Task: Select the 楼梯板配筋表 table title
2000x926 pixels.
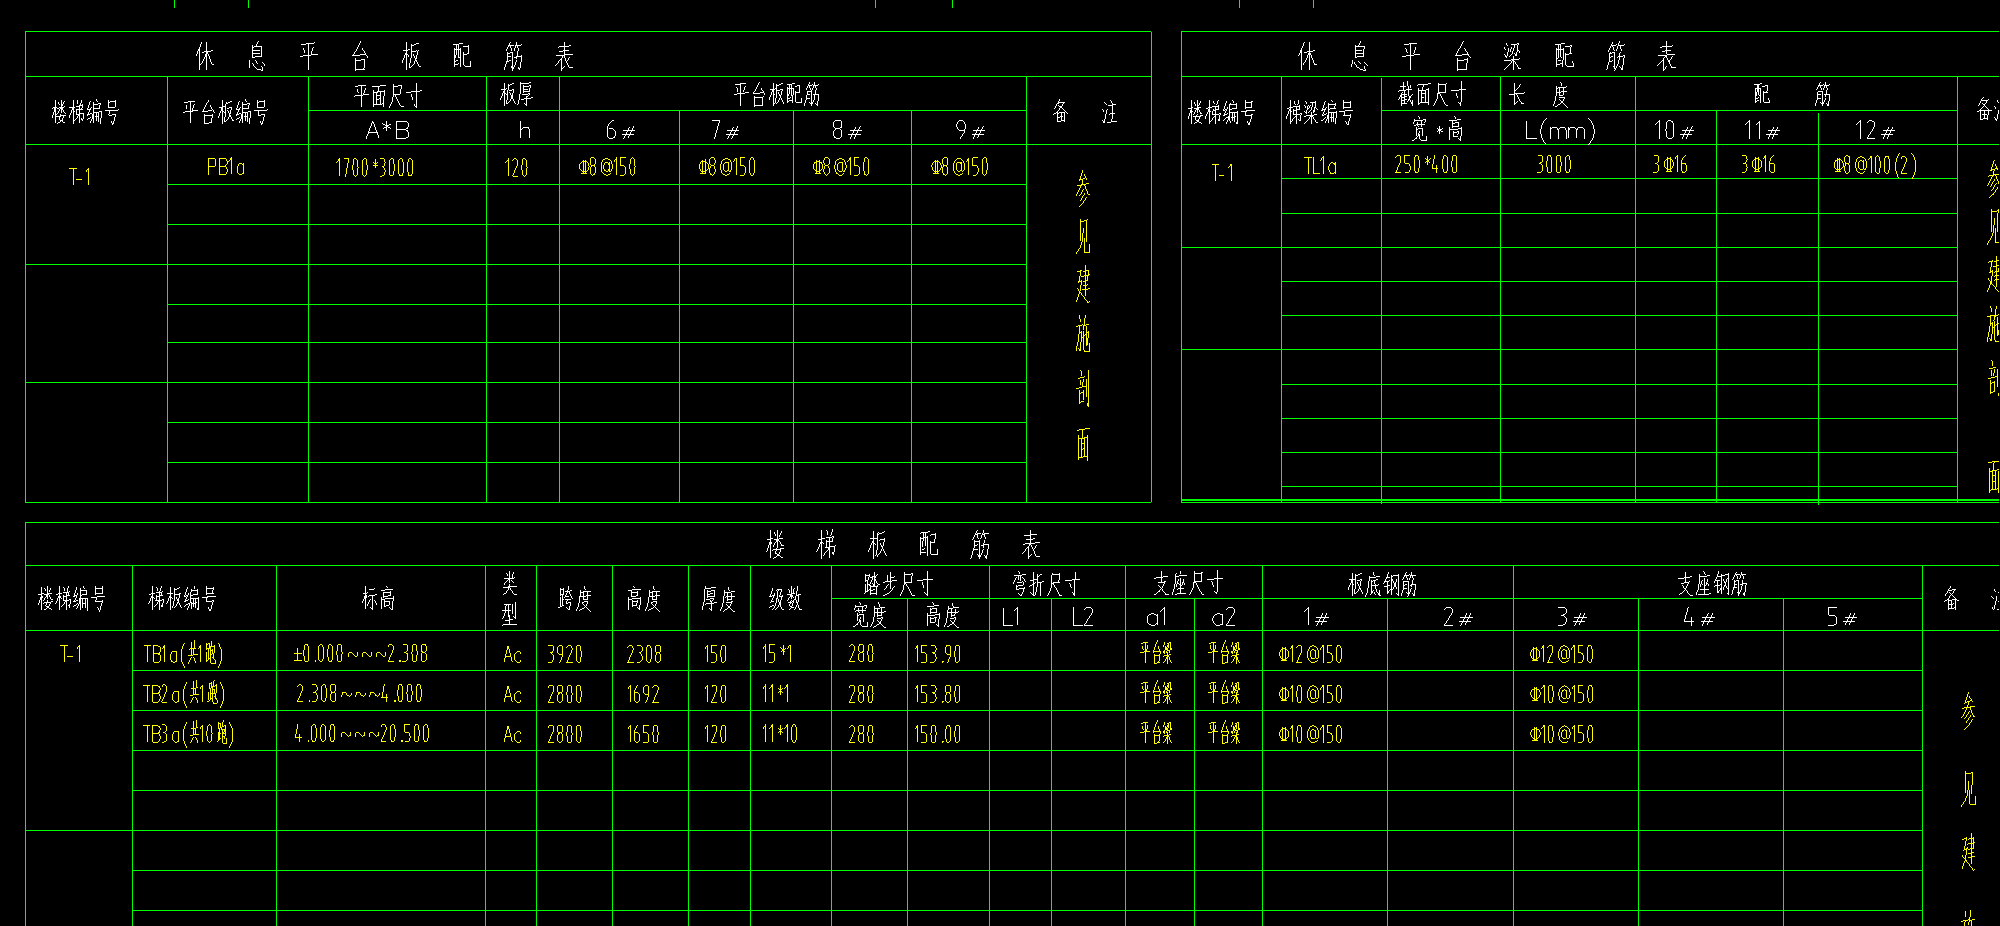Action: pos(903,545)
